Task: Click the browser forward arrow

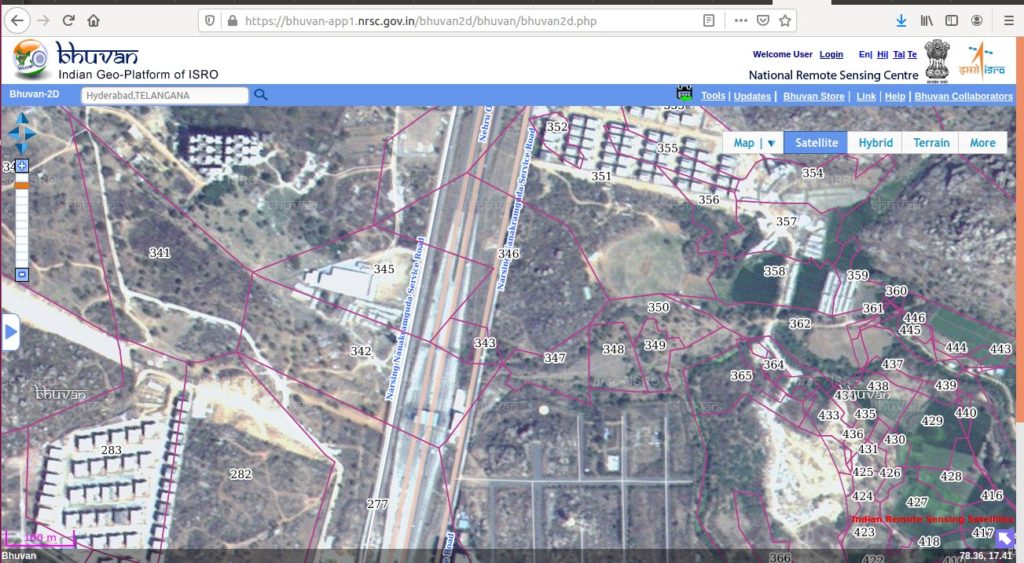Action: pyautogui.click(x=43, y=20)
